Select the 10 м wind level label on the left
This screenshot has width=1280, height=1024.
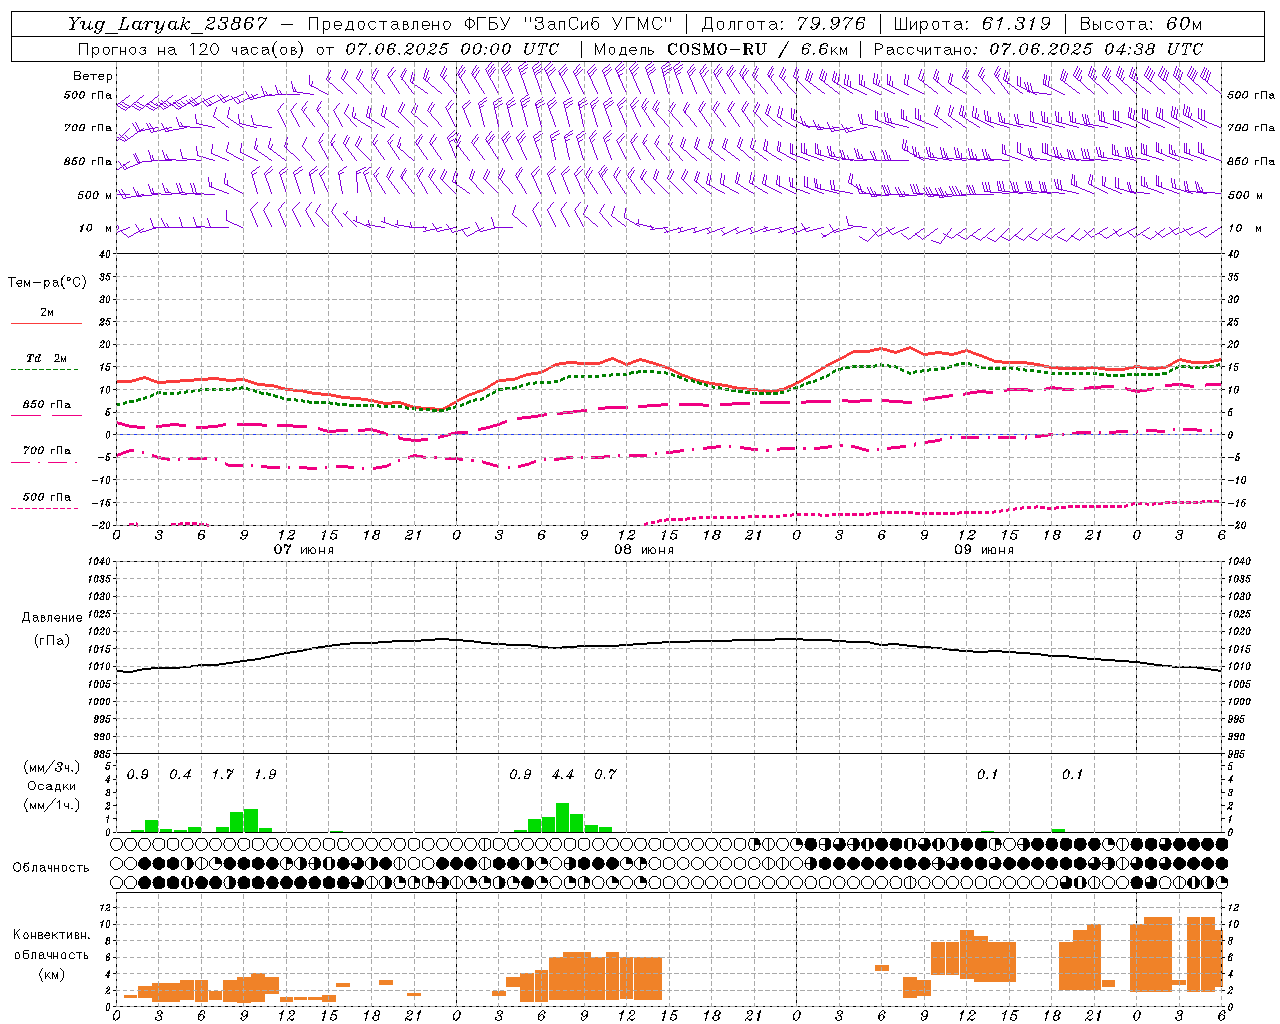96,228
